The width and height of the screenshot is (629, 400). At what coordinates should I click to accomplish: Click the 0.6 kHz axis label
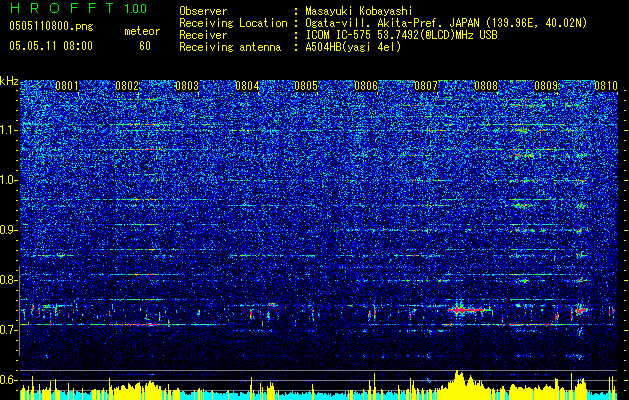point(9,380)
